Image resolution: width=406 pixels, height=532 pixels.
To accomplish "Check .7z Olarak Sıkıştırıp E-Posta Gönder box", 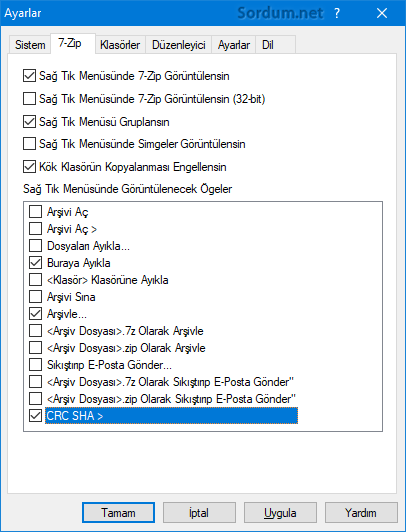I will tap(35, 382).
